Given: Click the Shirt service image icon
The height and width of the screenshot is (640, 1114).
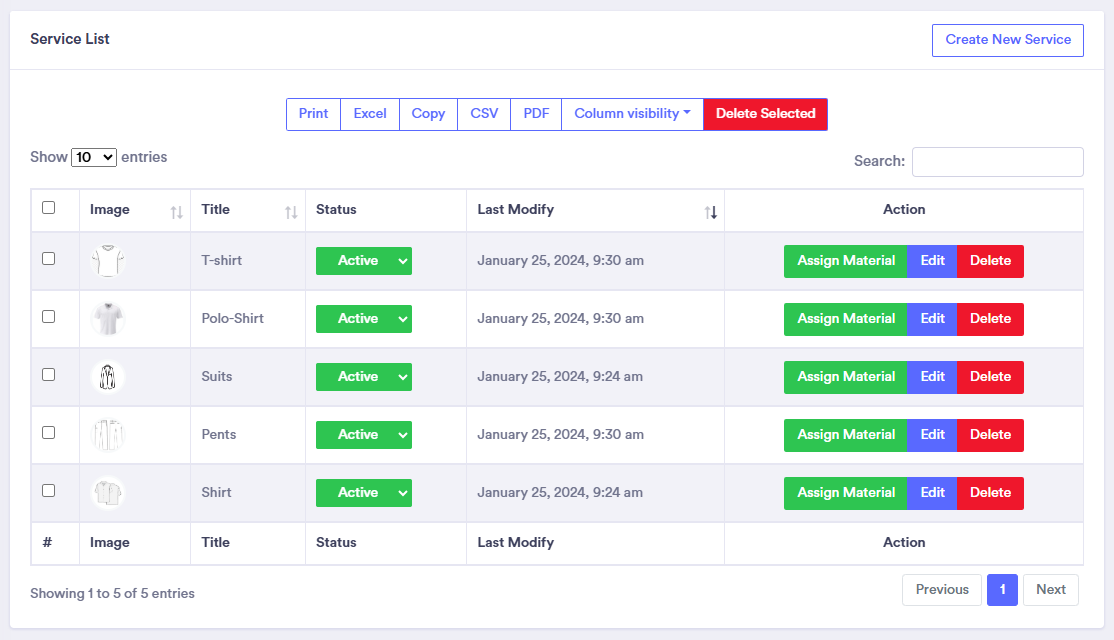Looking at the screenshot, I should (107, 493).
